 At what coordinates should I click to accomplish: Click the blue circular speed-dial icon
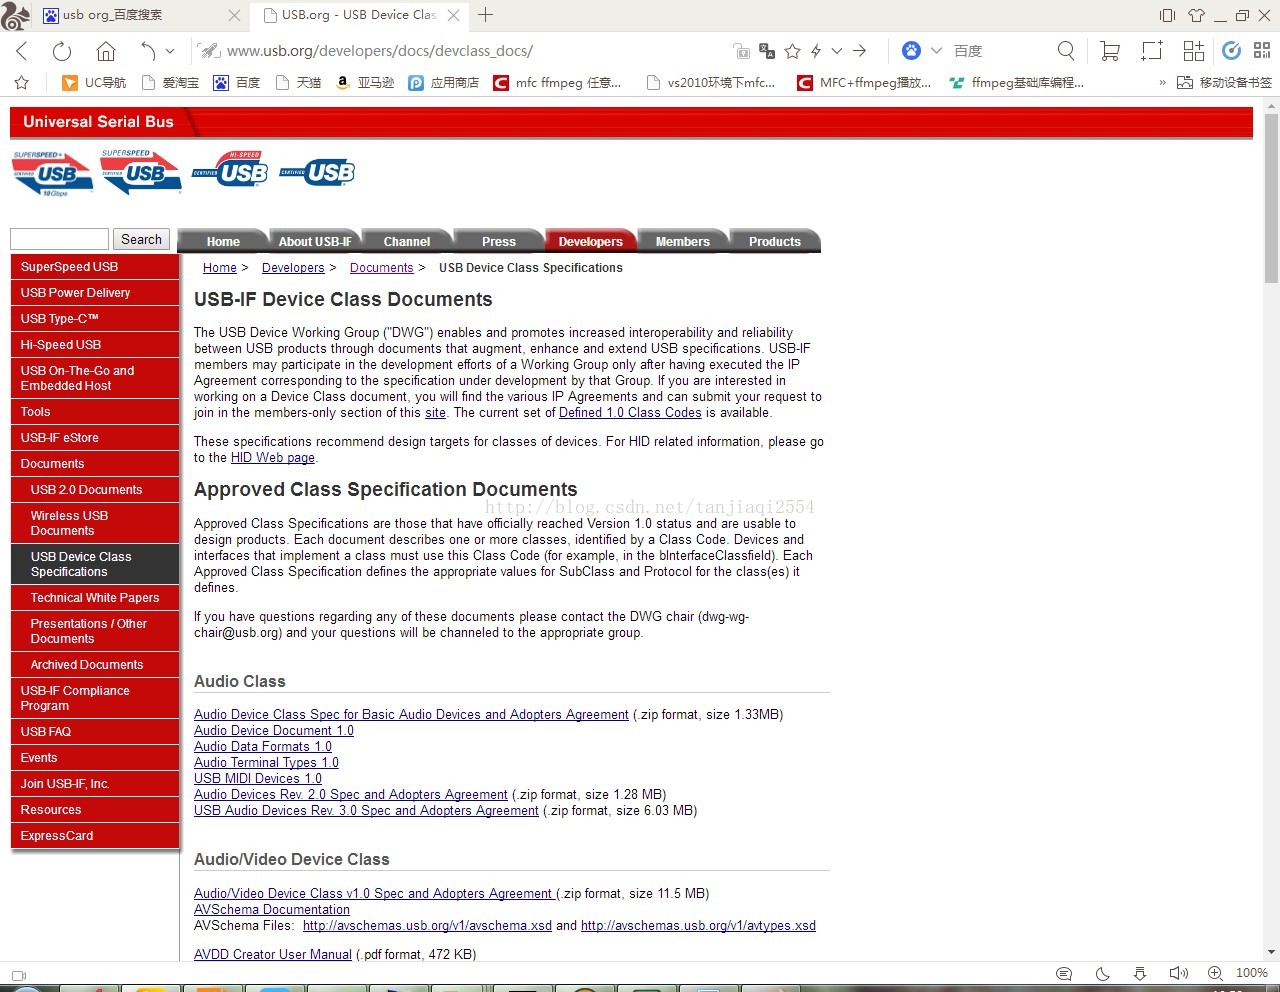tap(1232, 50)
